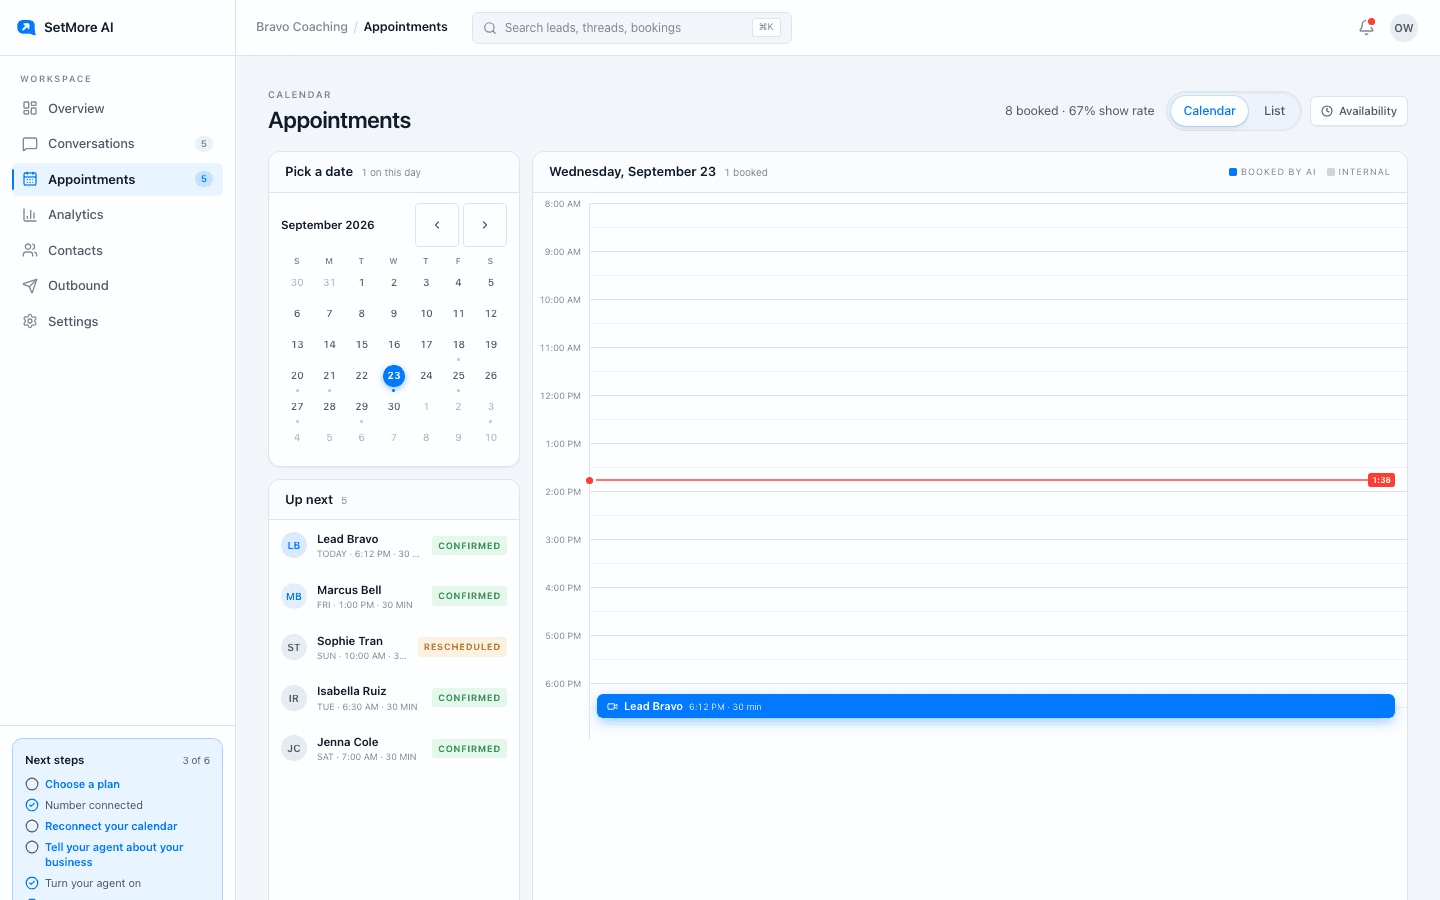The height and width of the screenshot is (900, 1440).
Task: Select September 25 in the date picker
Action: click(458, 376)
